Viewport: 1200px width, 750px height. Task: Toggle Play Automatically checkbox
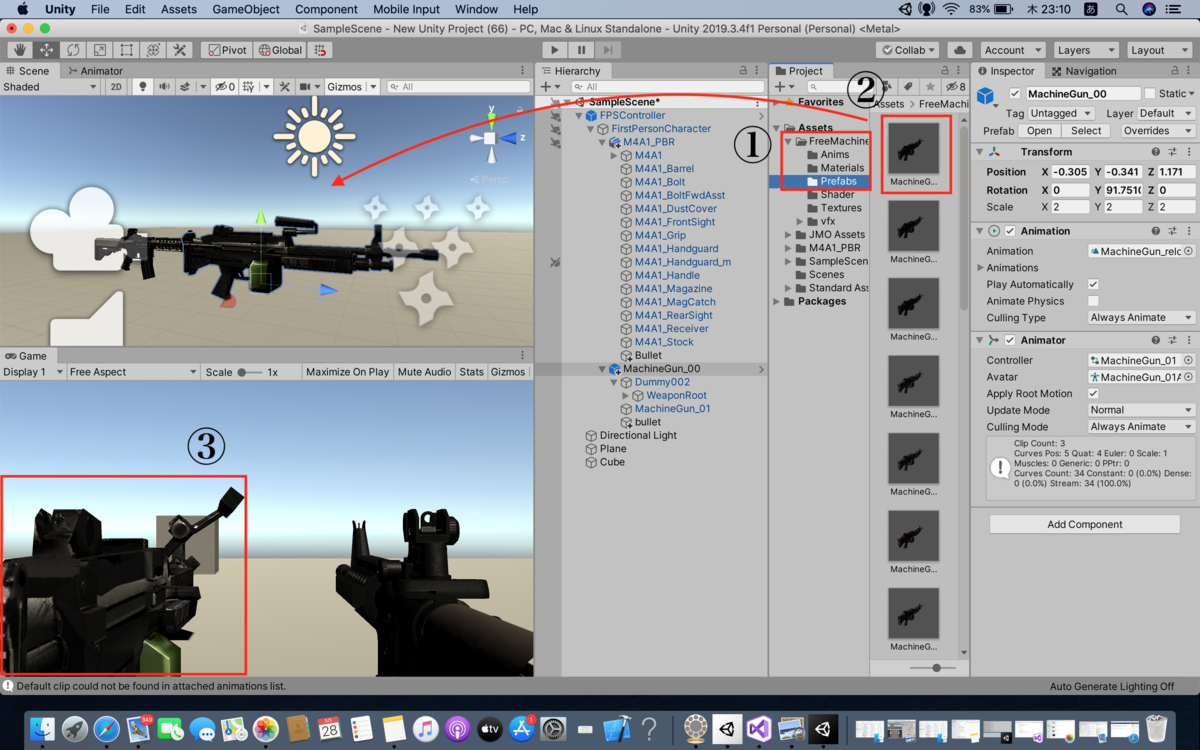tap(1093, 285)
